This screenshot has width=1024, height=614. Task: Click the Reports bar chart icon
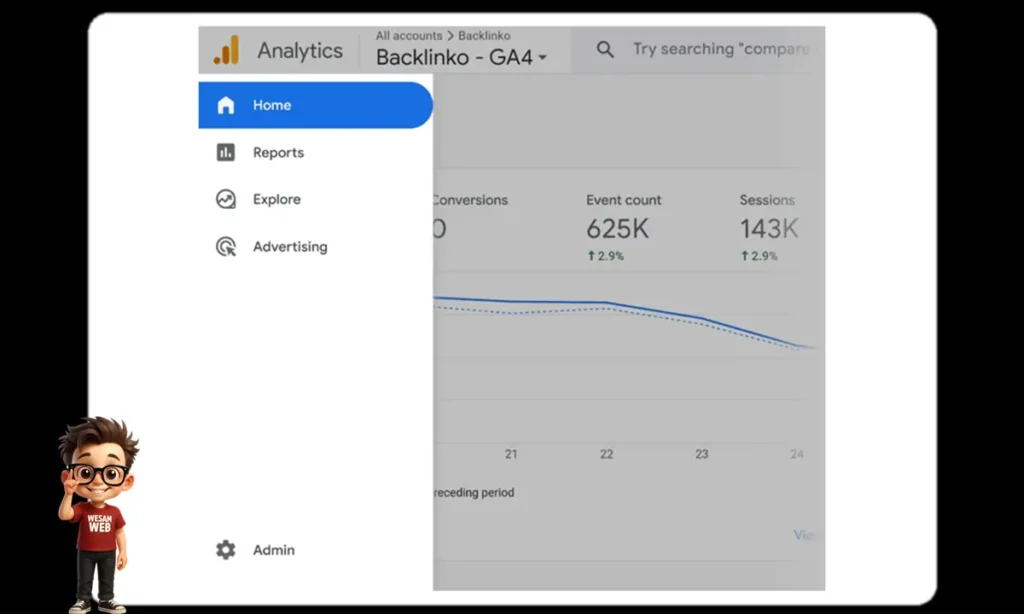(226, 152)
